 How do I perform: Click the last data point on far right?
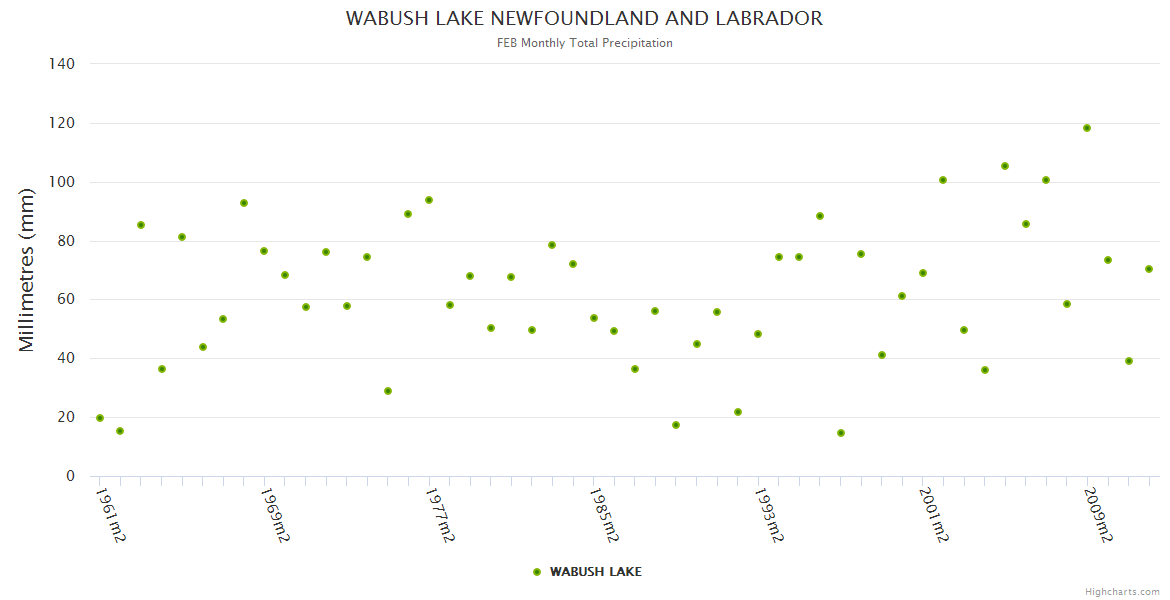[x=1149, y=269]
